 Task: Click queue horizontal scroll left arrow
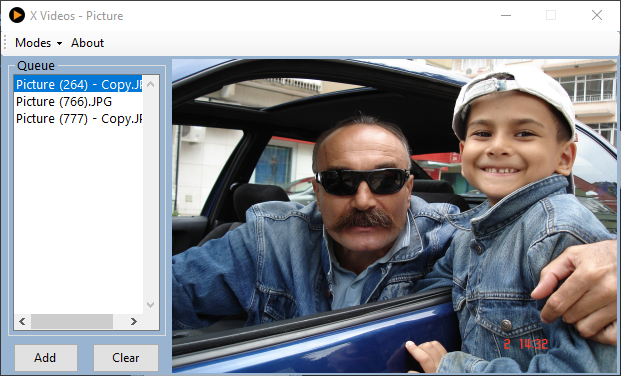[23, 321]
